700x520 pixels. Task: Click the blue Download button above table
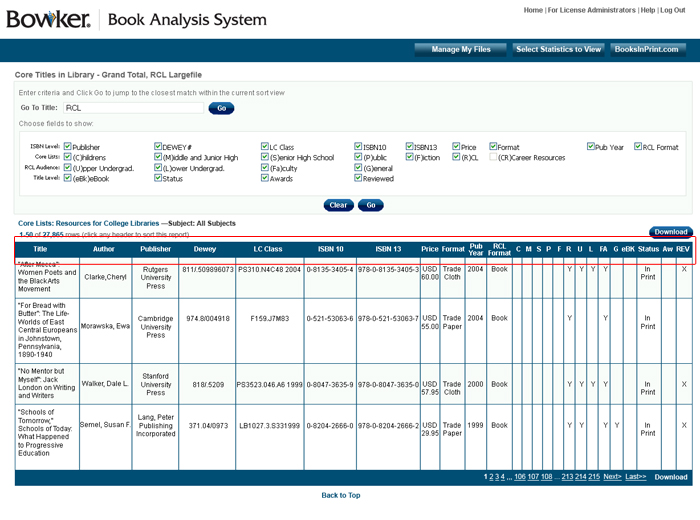tap(671, 232)
